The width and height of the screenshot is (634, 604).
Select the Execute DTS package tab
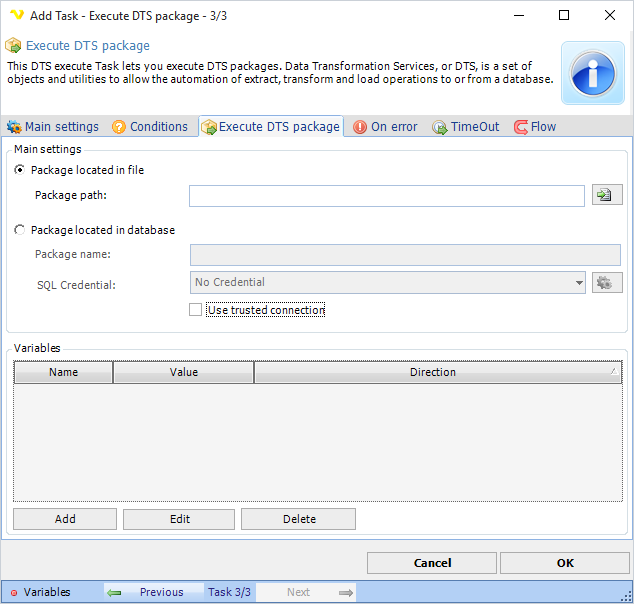coord(271,127)
